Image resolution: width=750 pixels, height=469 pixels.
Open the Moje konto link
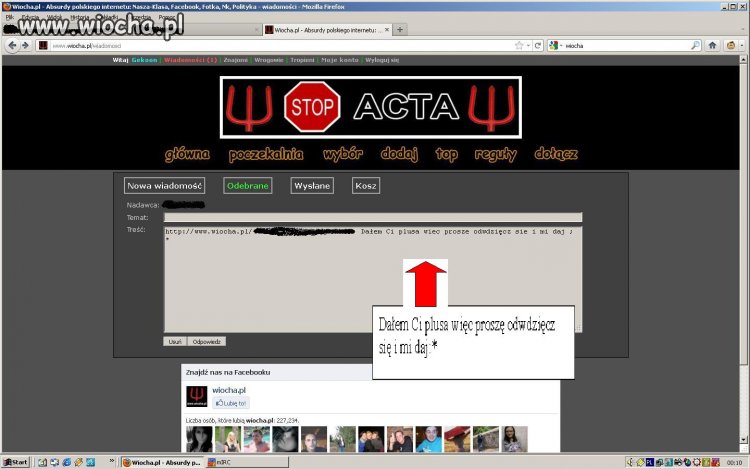(340, 60)
